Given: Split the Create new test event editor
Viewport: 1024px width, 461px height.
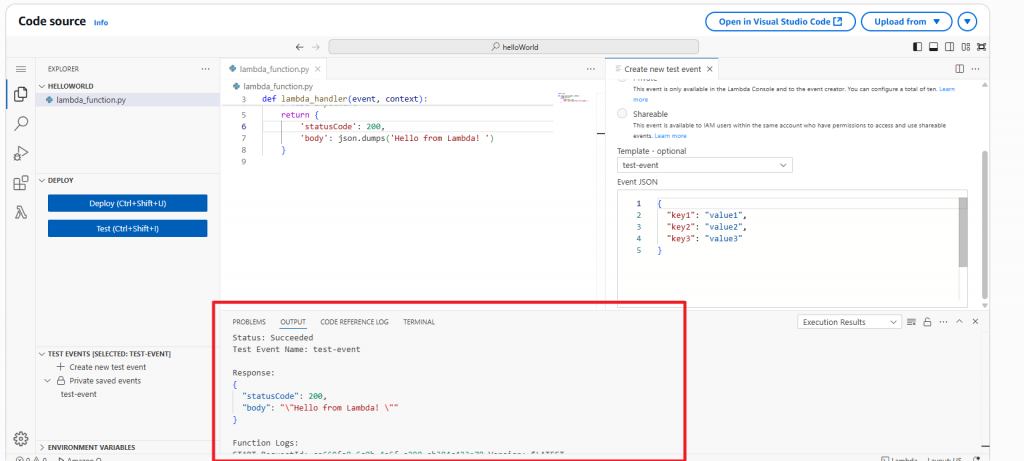Looking at the screenshot, I should [959, 69].
